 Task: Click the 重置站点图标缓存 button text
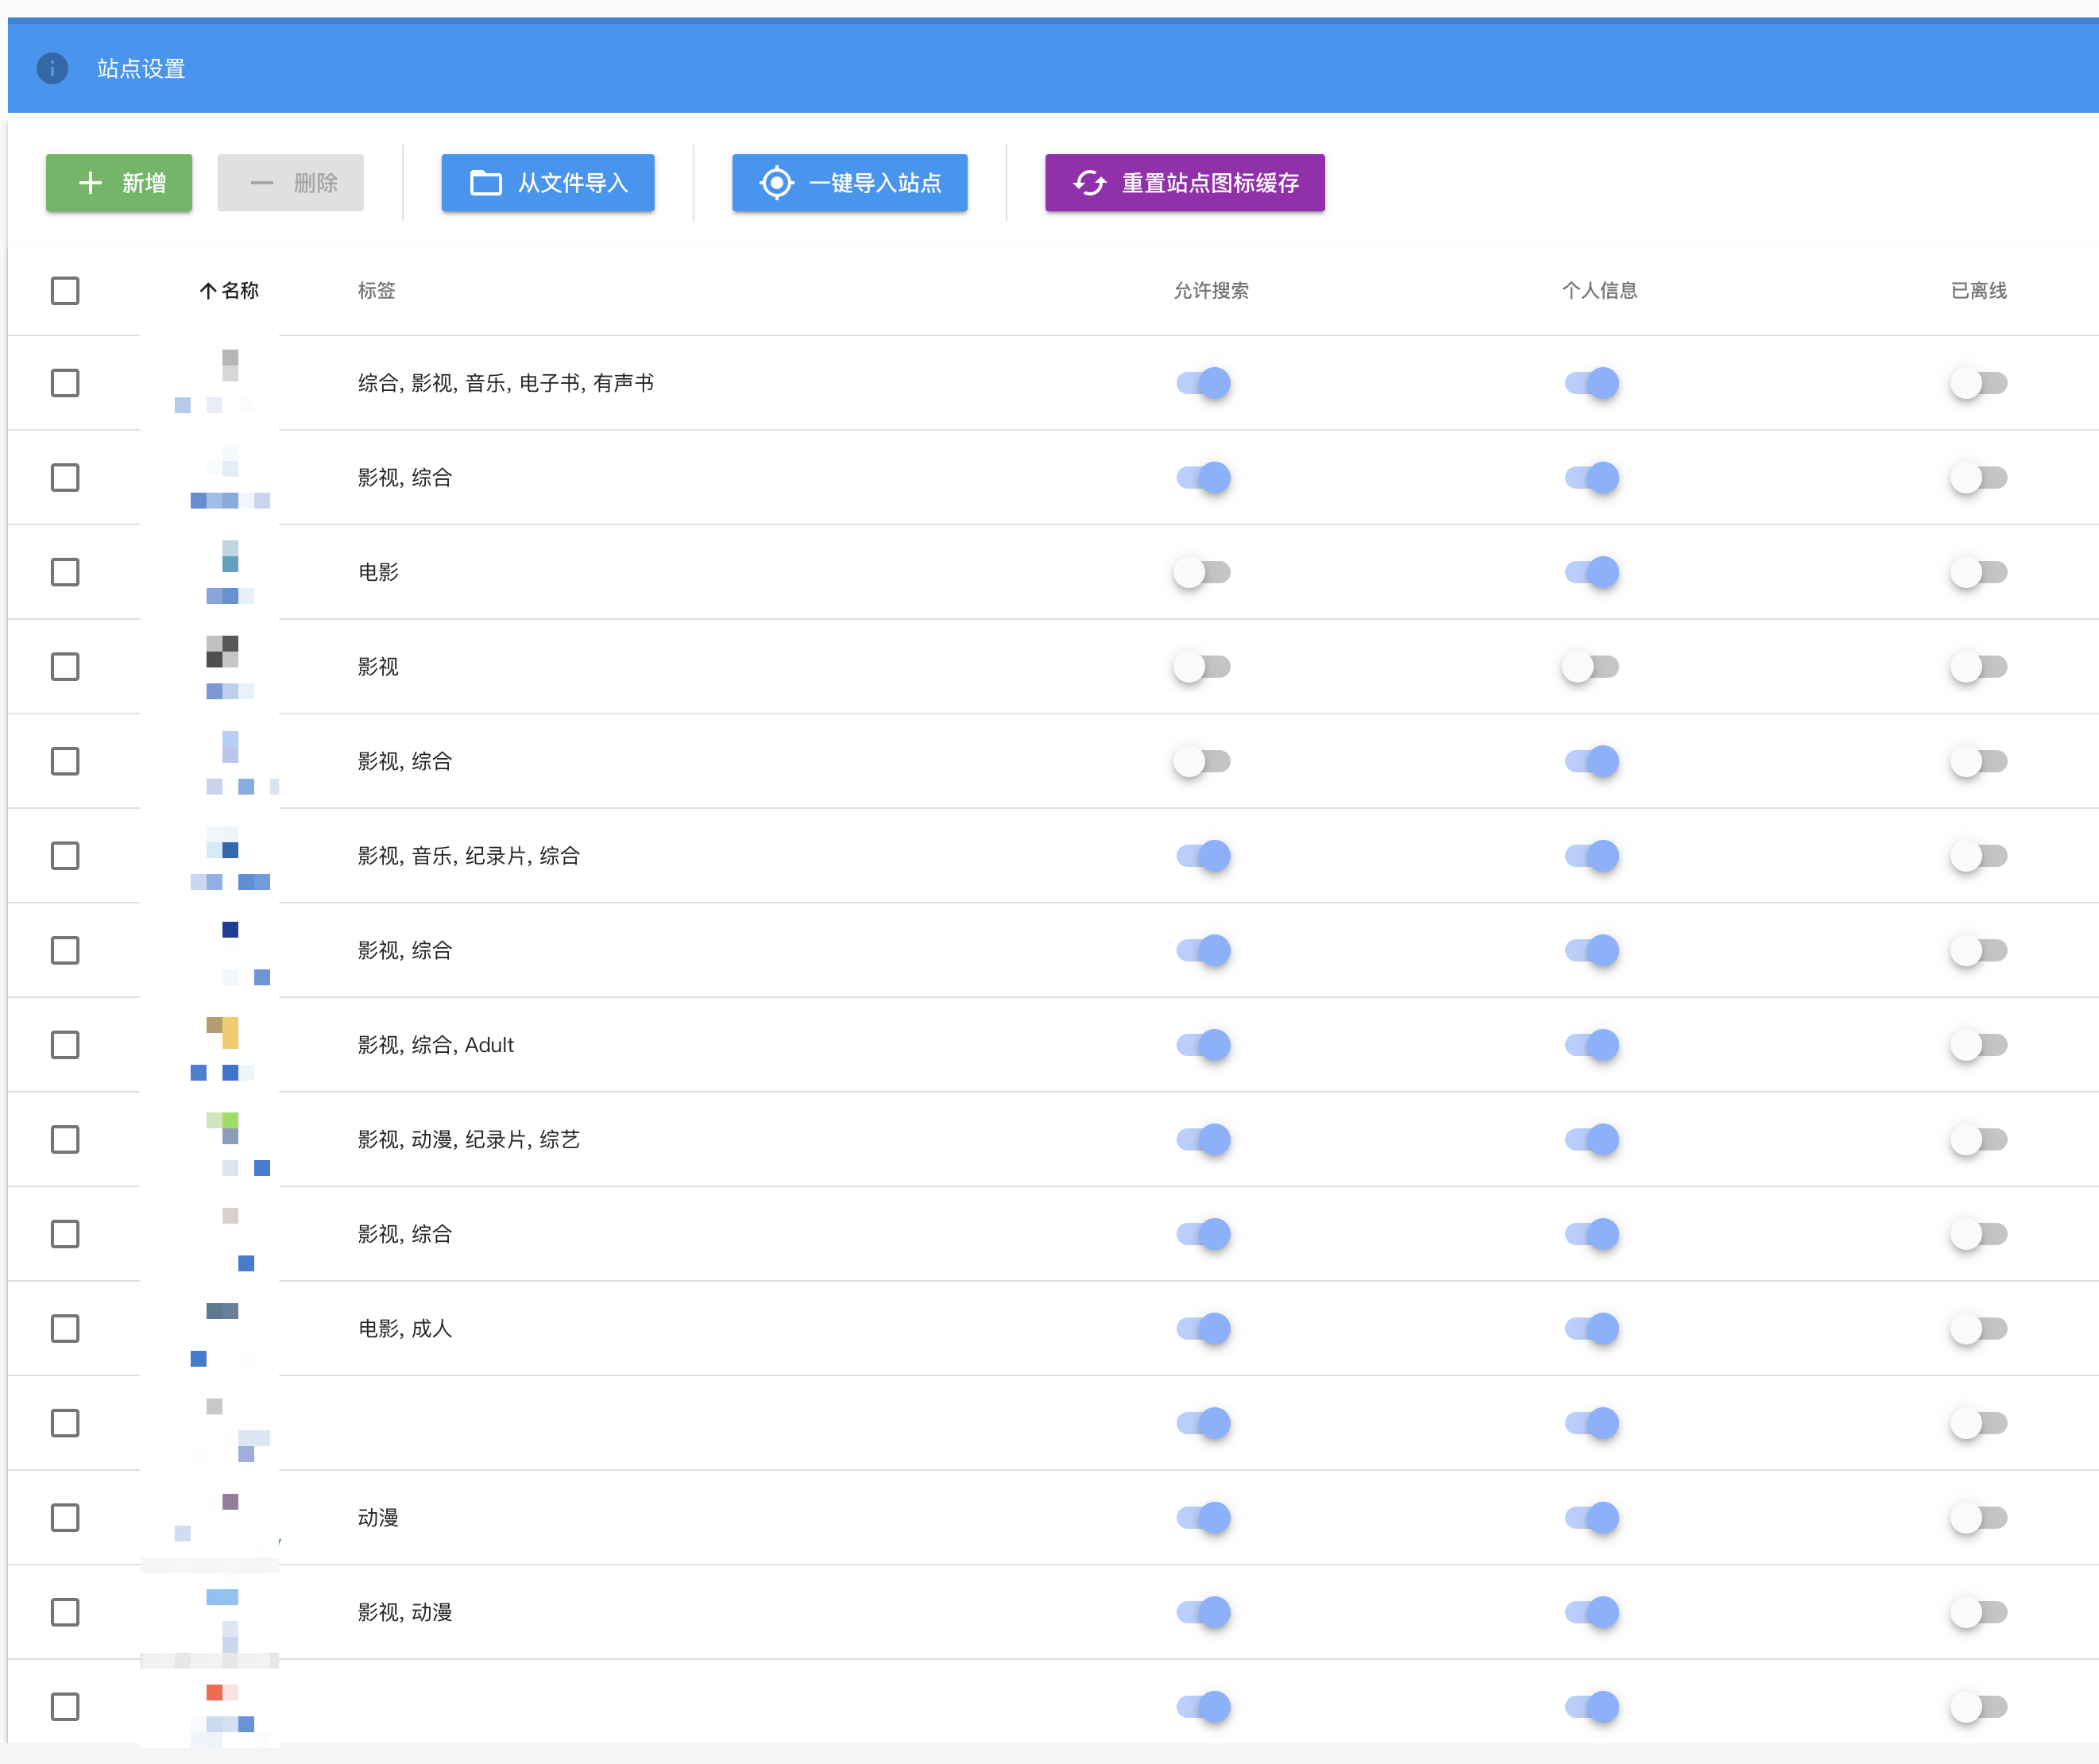(x=1210, y=183)
